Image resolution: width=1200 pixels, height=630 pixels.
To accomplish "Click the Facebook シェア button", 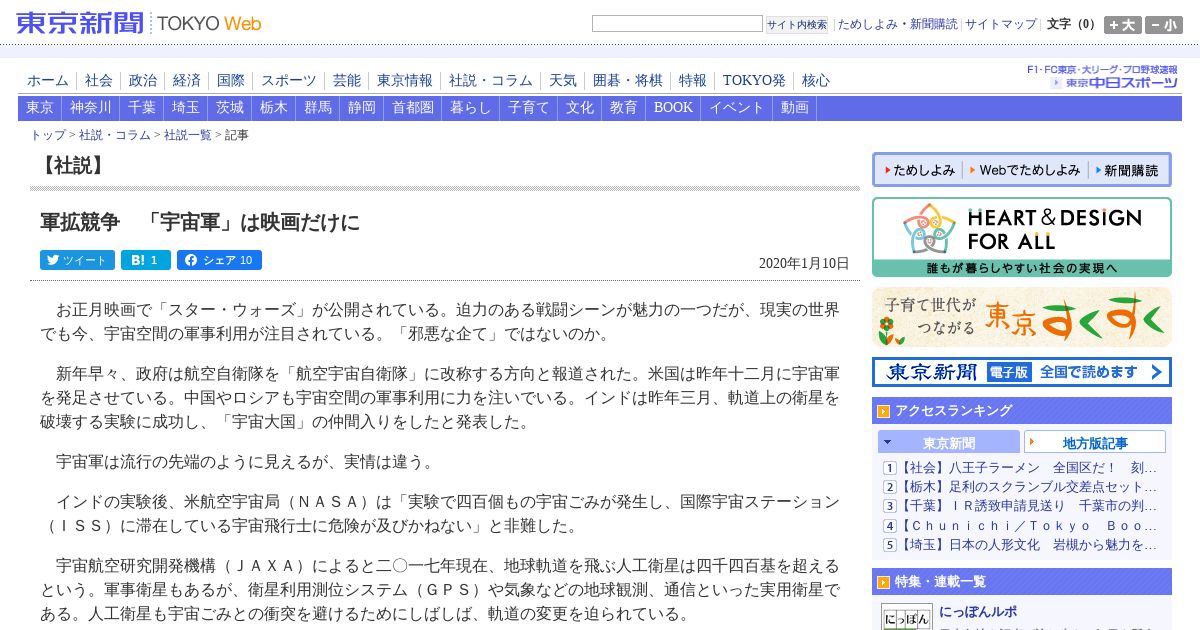I will coord(219,260).
